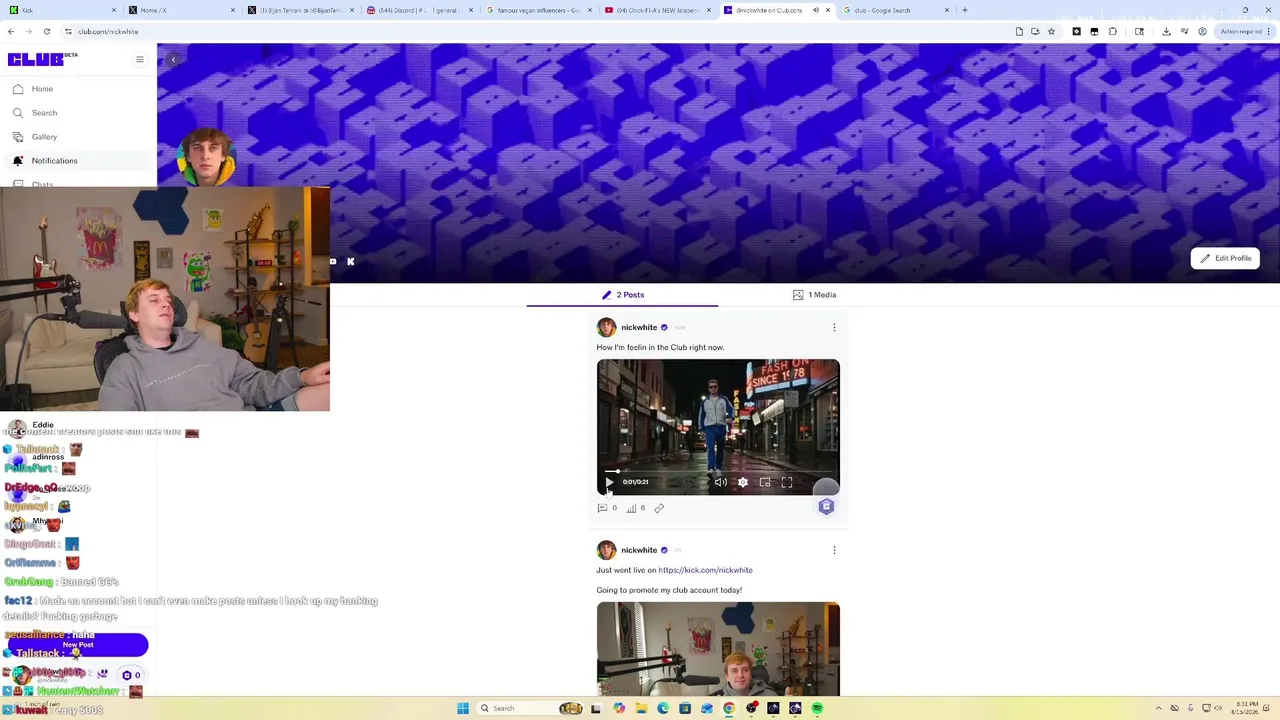Open comments icon under first post
The height and width of the screenshot is (720, 1280).
(602, 508)
